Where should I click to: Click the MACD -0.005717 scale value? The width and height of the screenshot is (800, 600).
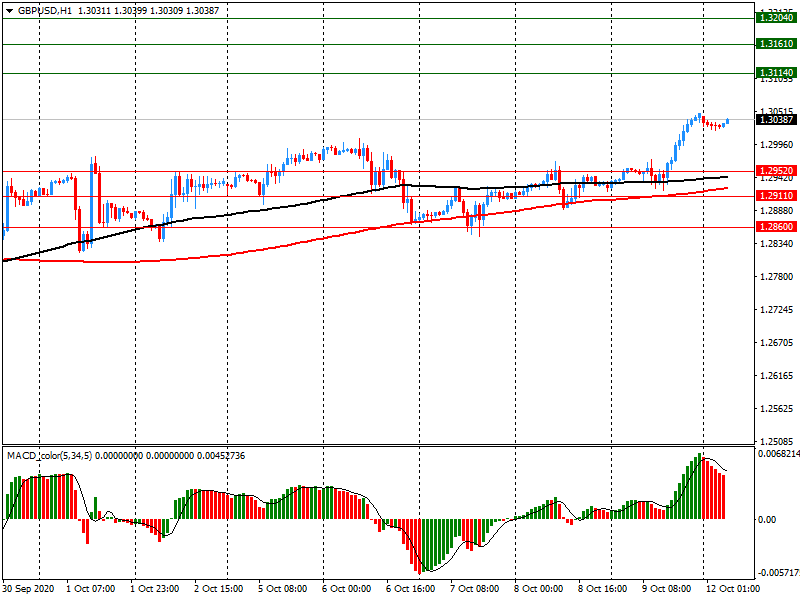779,573
